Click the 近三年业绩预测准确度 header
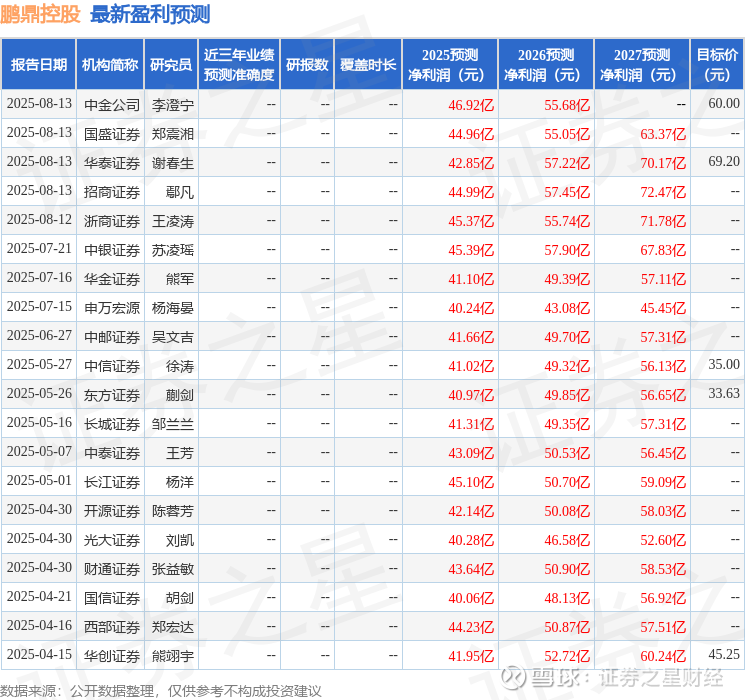This screenshot has width=745, height=700. [239, 65]
